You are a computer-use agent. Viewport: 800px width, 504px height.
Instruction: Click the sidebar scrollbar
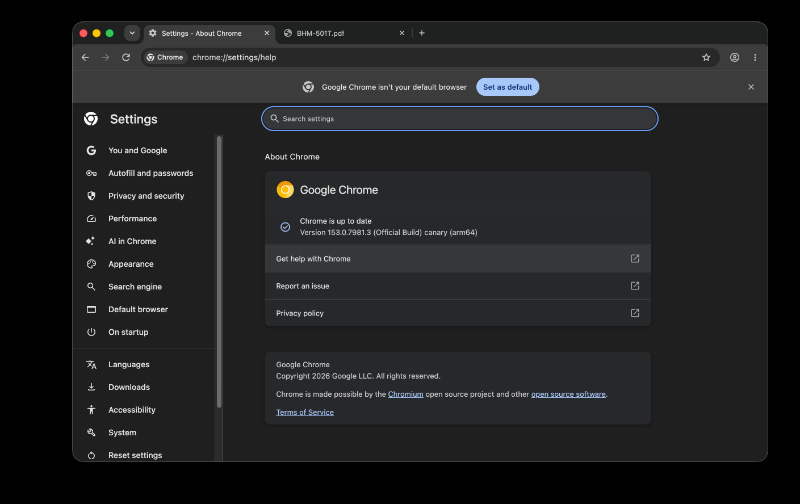point(219,271)
